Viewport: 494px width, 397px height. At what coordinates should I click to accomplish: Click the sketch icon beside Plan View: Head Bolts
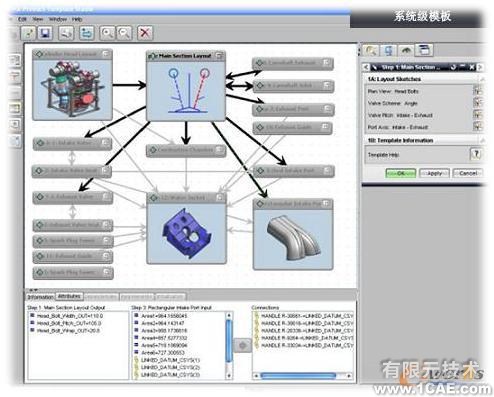coord(477,91)
